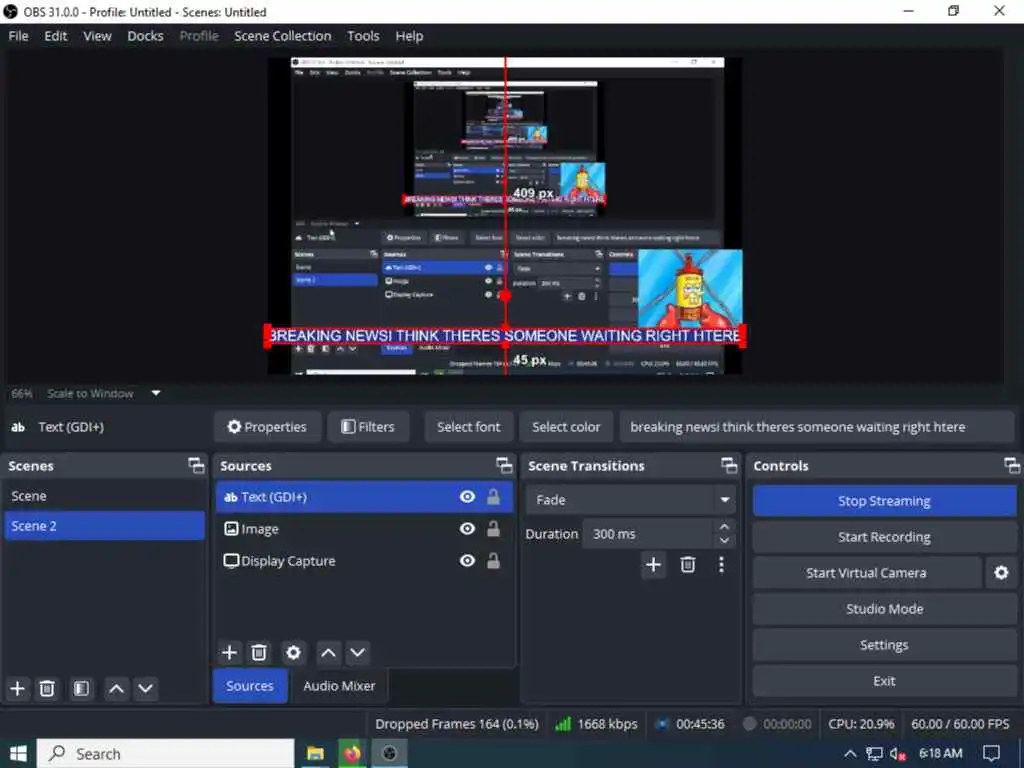Open Virtual Camera settings gear
The image size is (1024, 768).
point(1001,573)
